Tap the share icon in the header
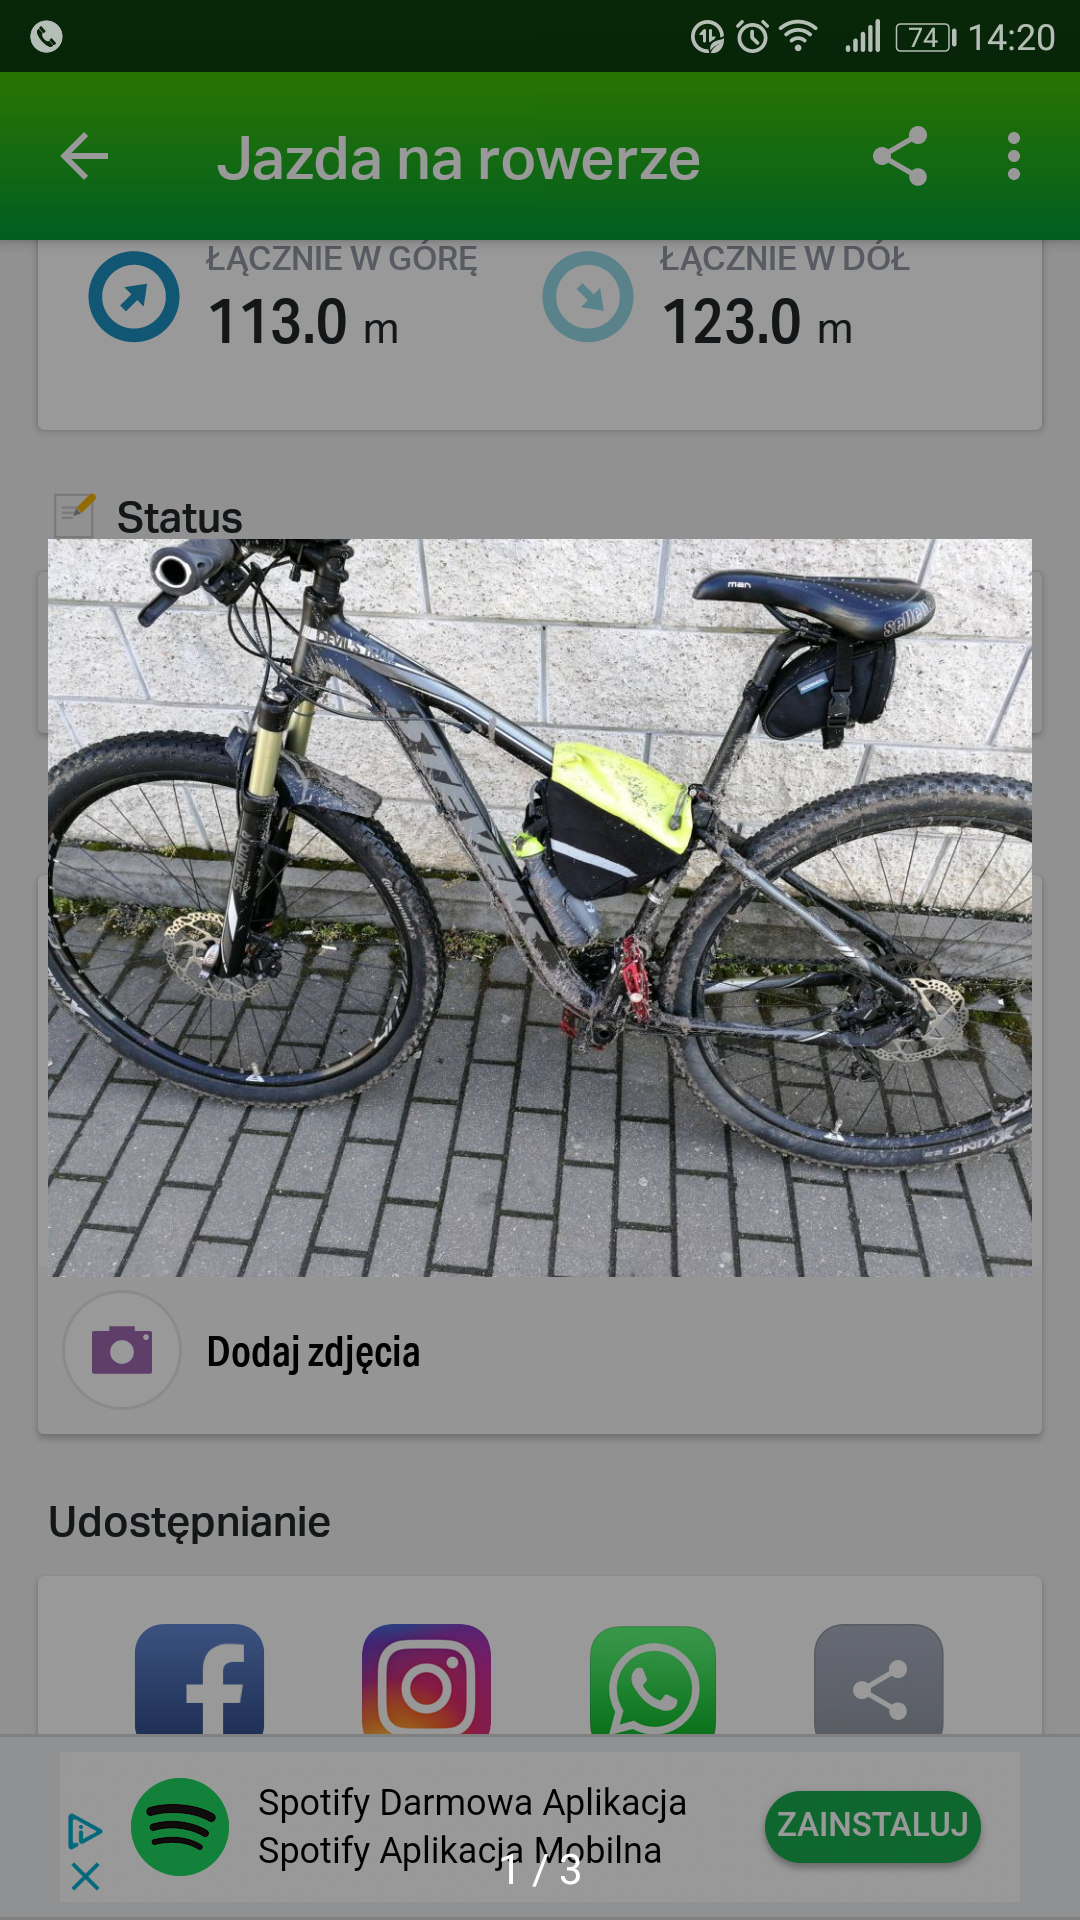Viewport: 1080px width, 1920px height. point(900,156)
